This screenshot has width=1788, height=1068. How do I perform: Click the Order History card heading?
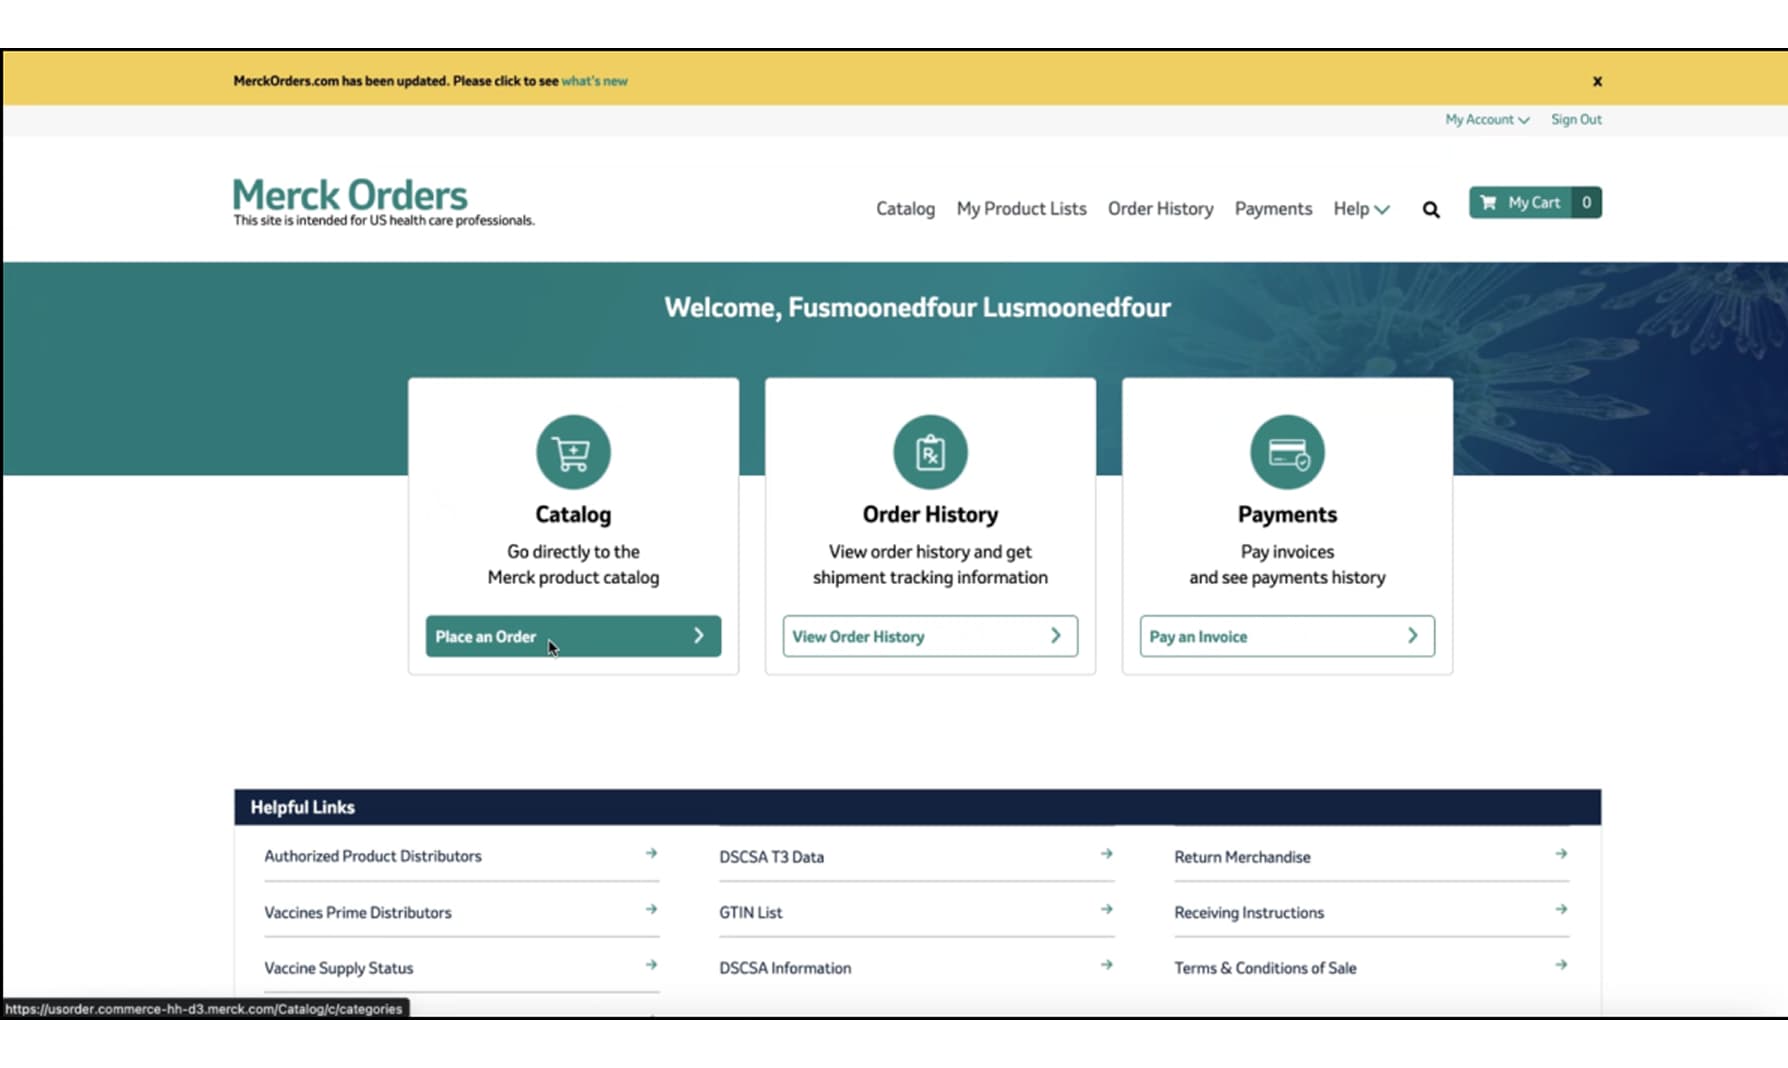(x=930, y=514)
